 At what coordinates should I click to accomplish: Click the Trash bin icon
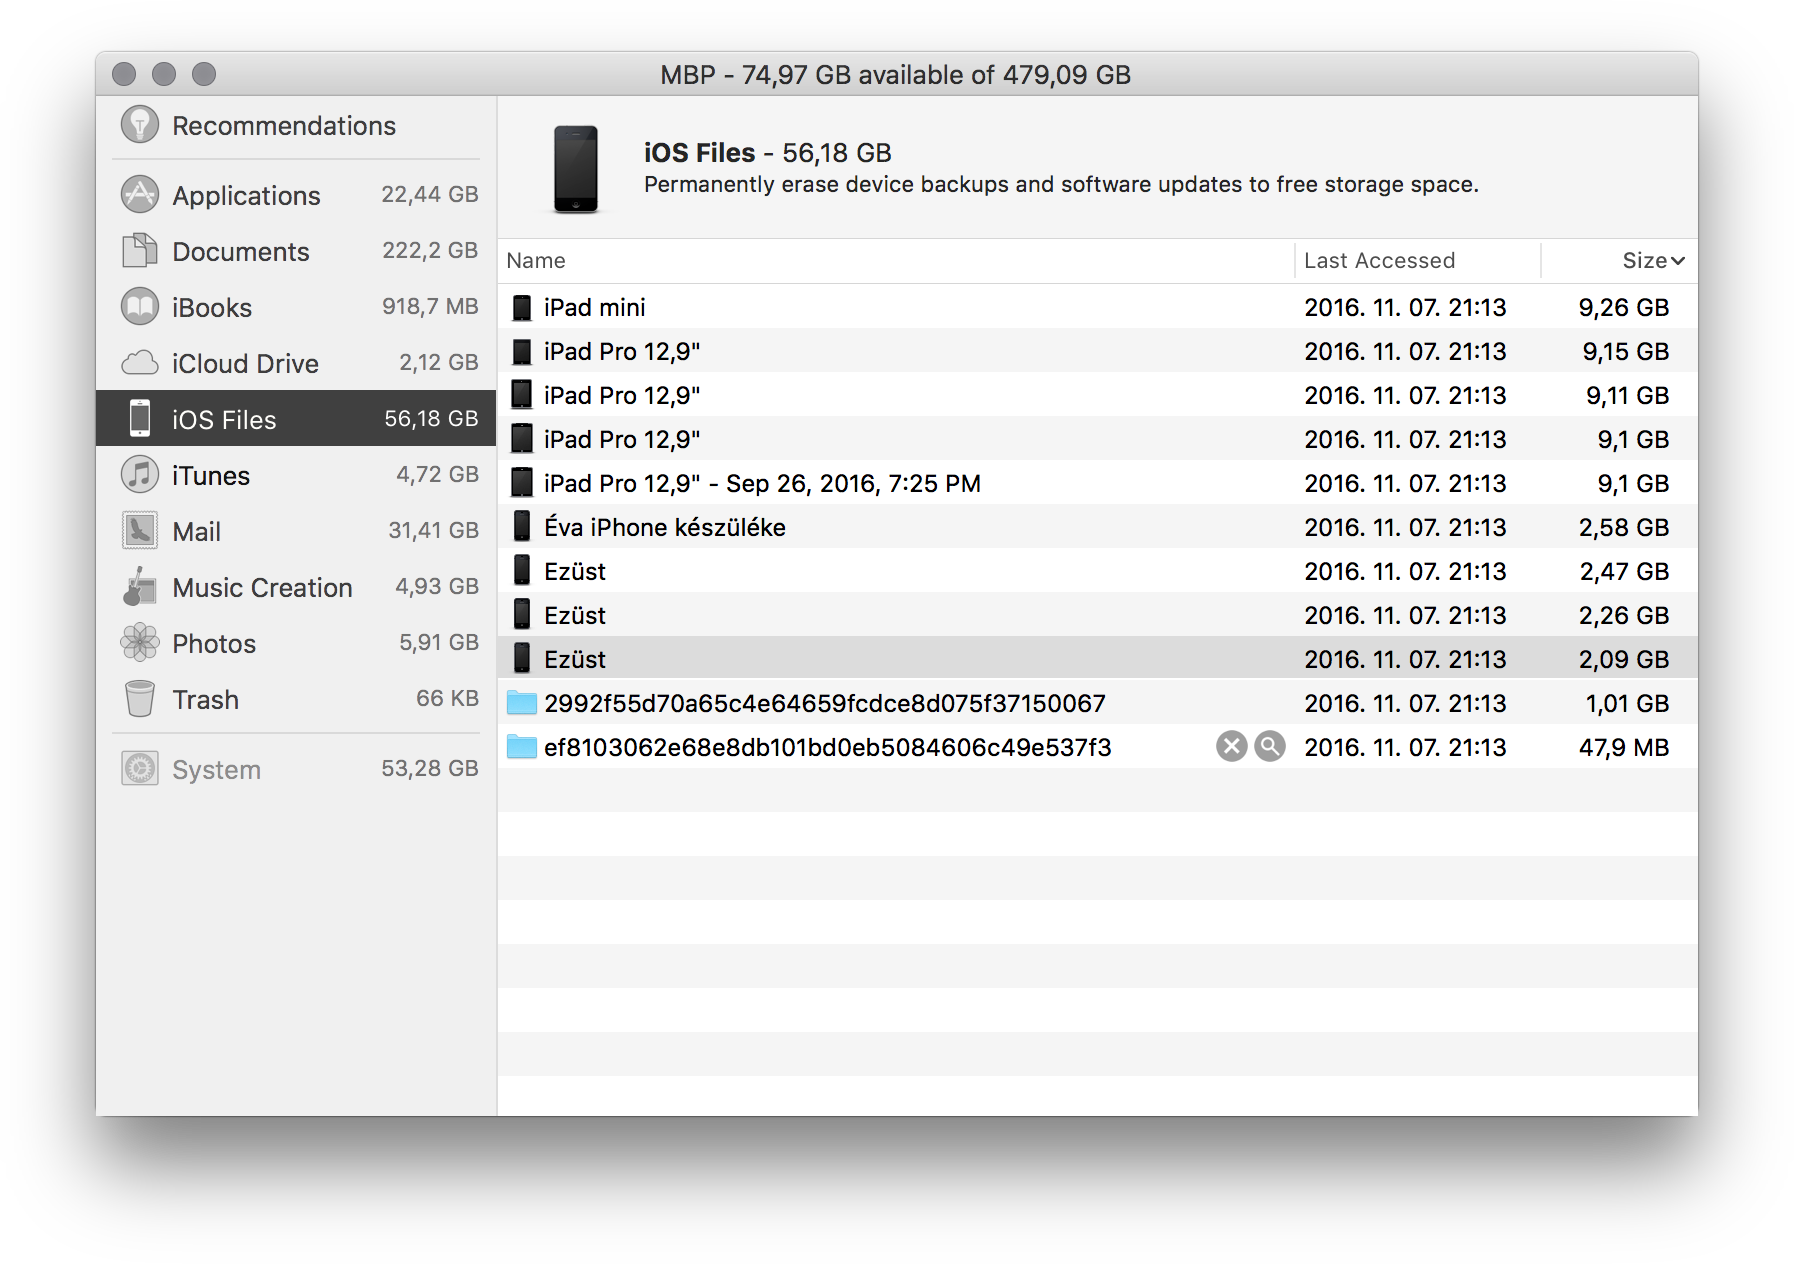point(140,698)
